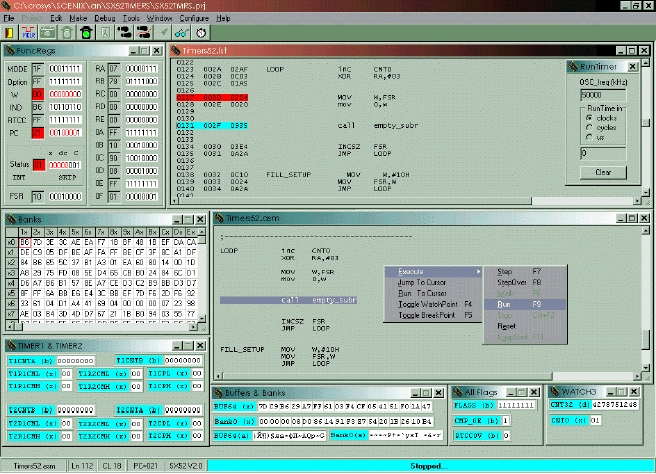Click the red-highlighted breakpoint line 0127 in listing
Screen dimensions: 656x474
[x=212, y=97]
